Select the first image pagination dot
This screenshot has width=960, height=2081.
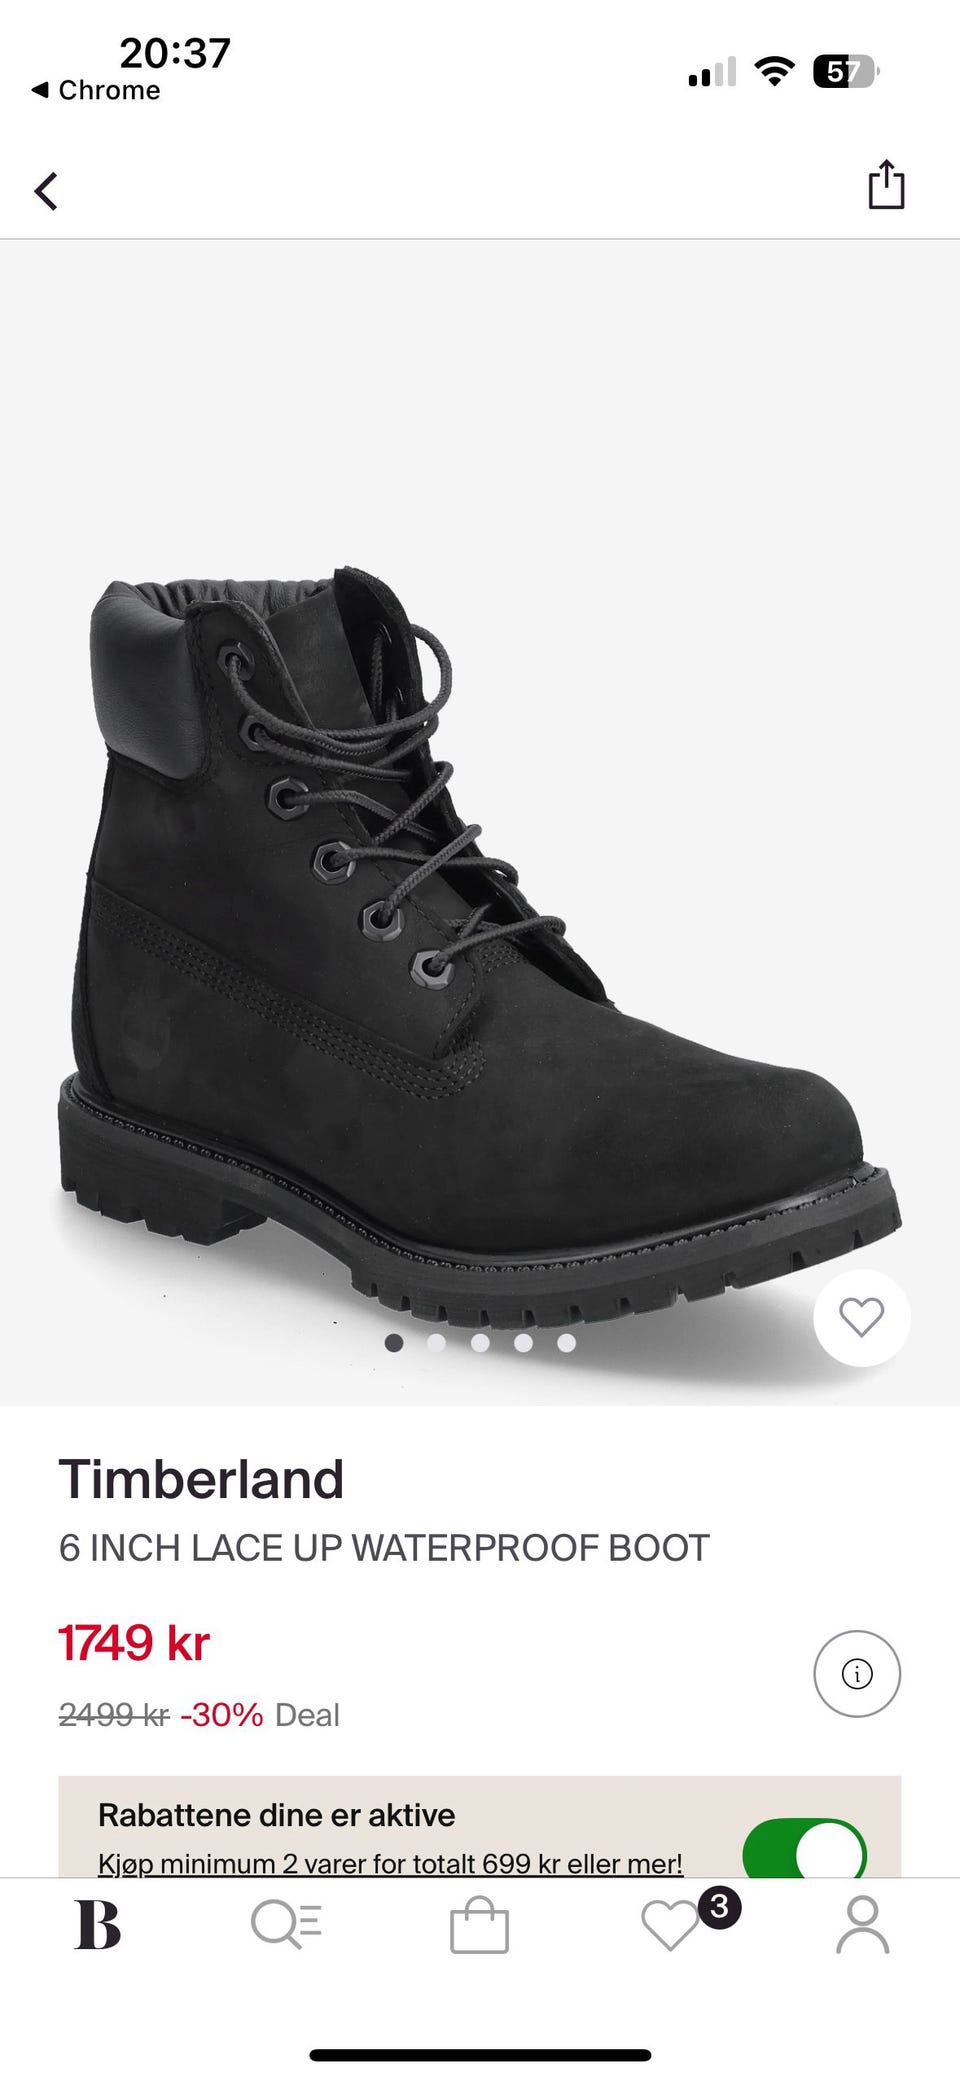pyautogui.click(x=394, y=1343)
